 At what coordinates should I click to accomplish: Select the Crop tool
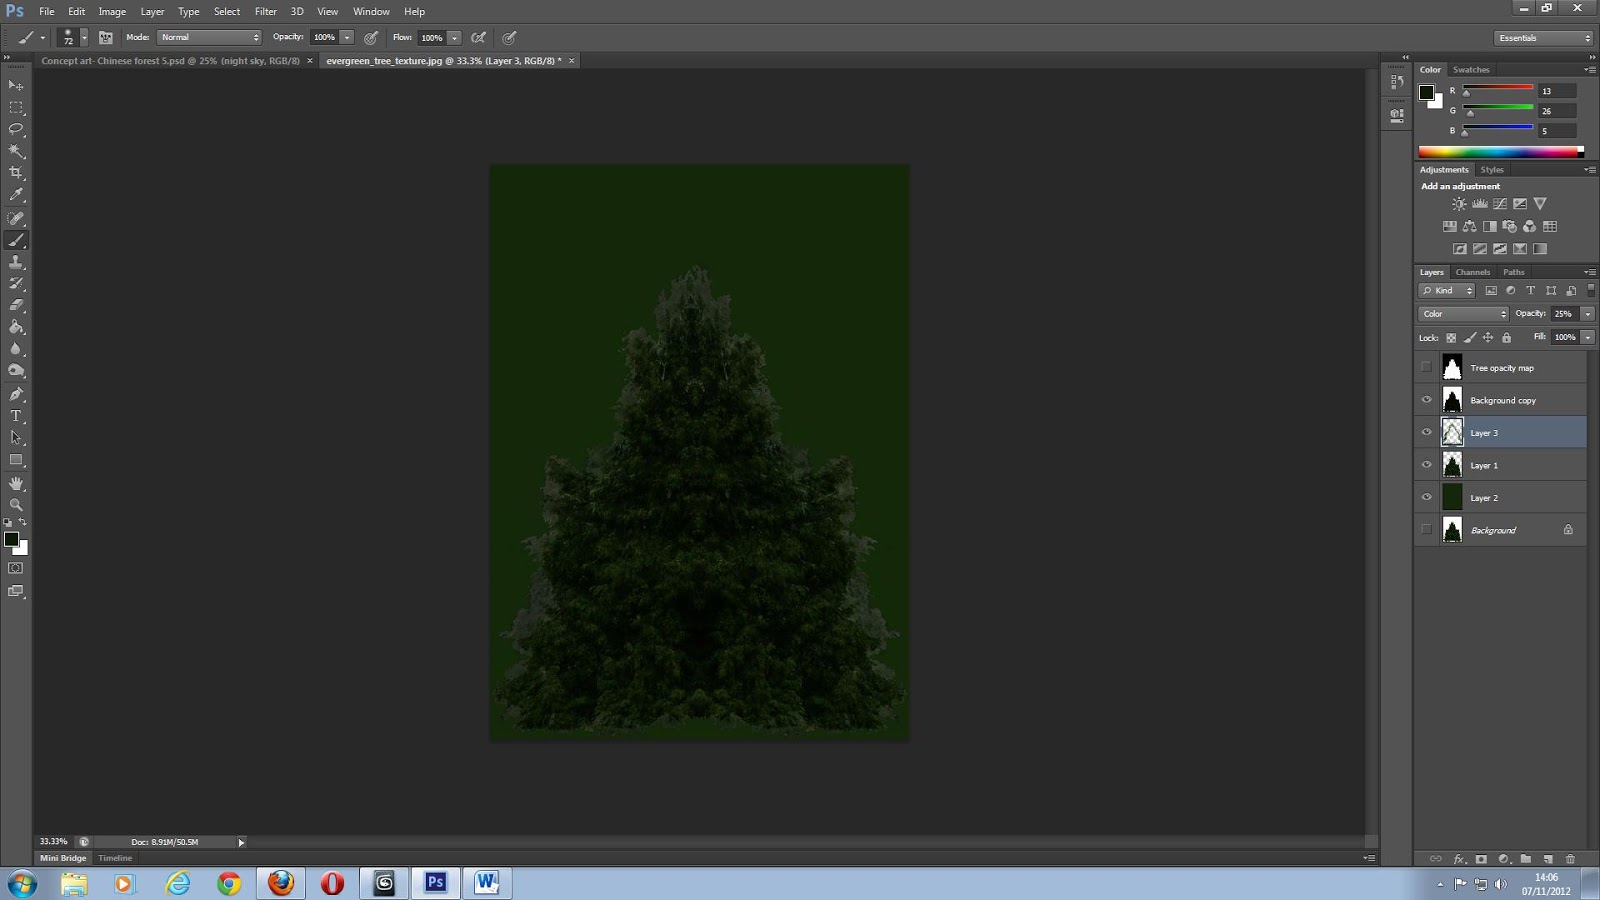click(x=16, y=172)
